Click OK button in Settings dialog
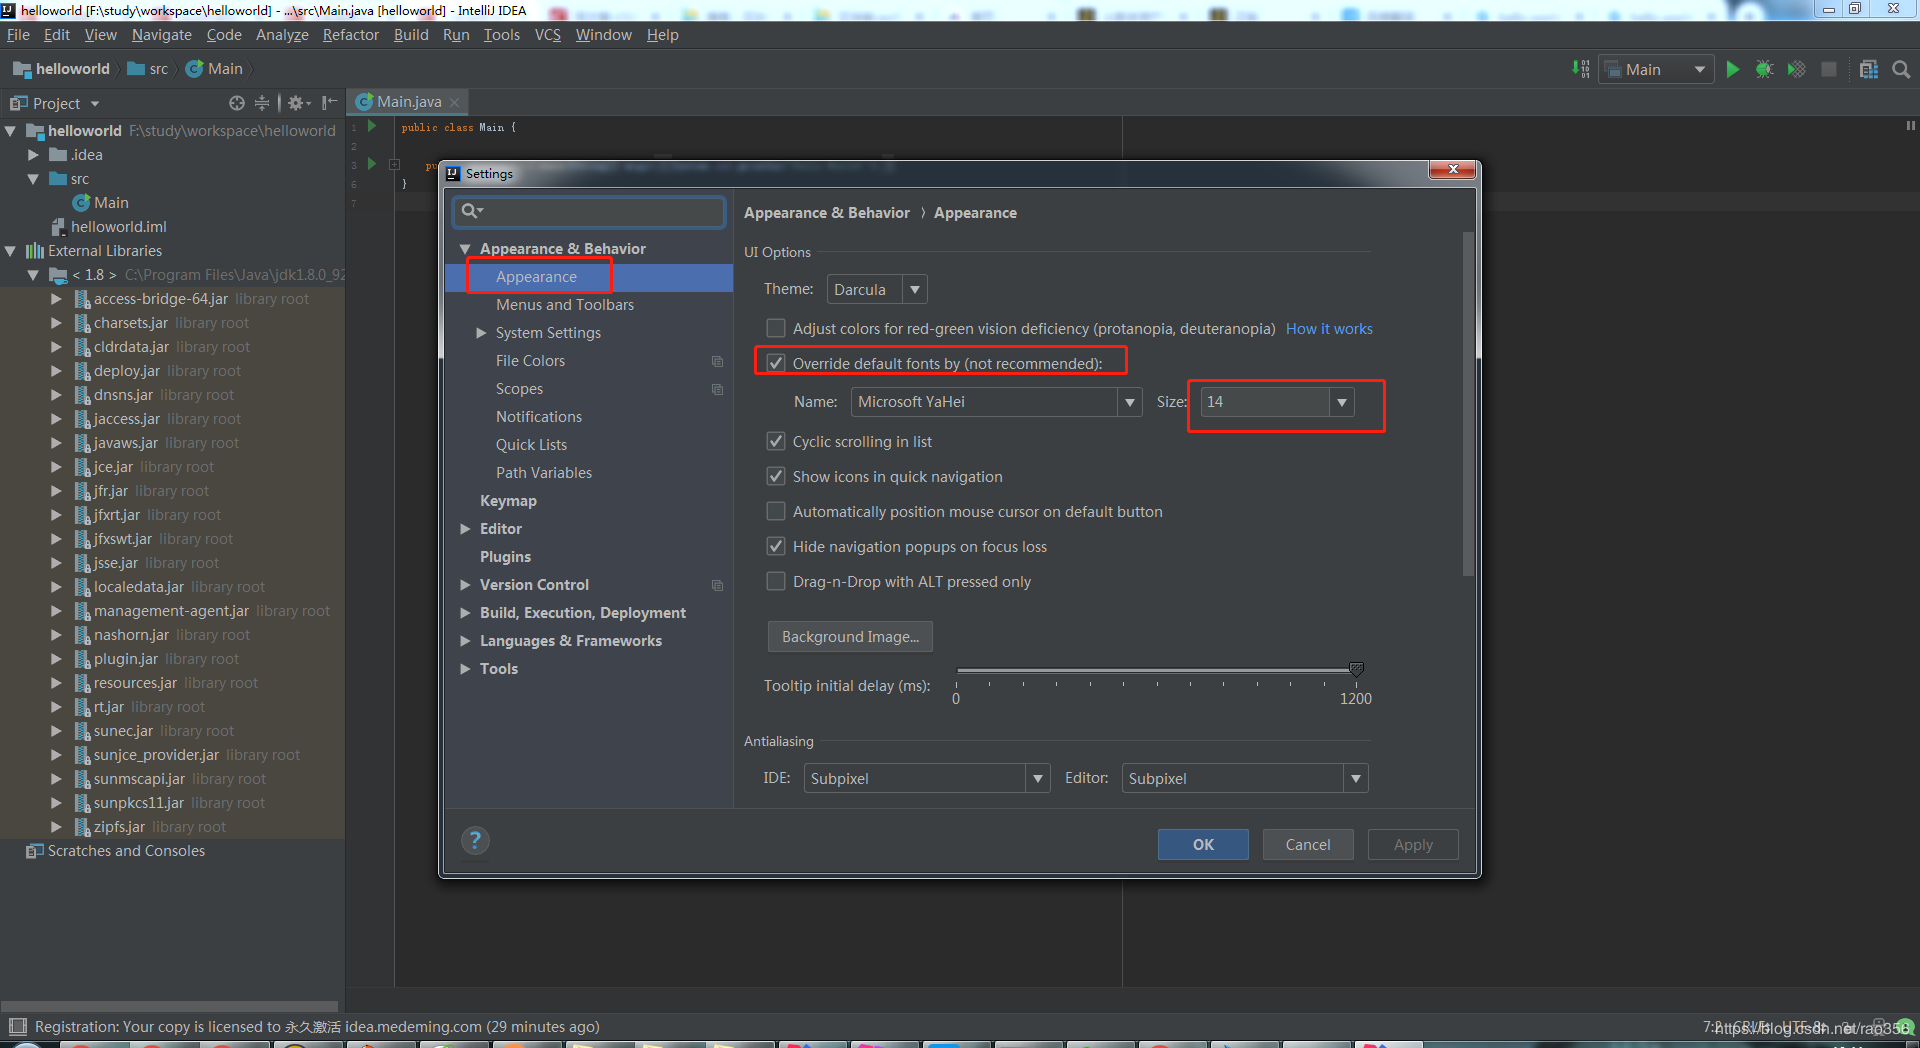 [1203, 844]
